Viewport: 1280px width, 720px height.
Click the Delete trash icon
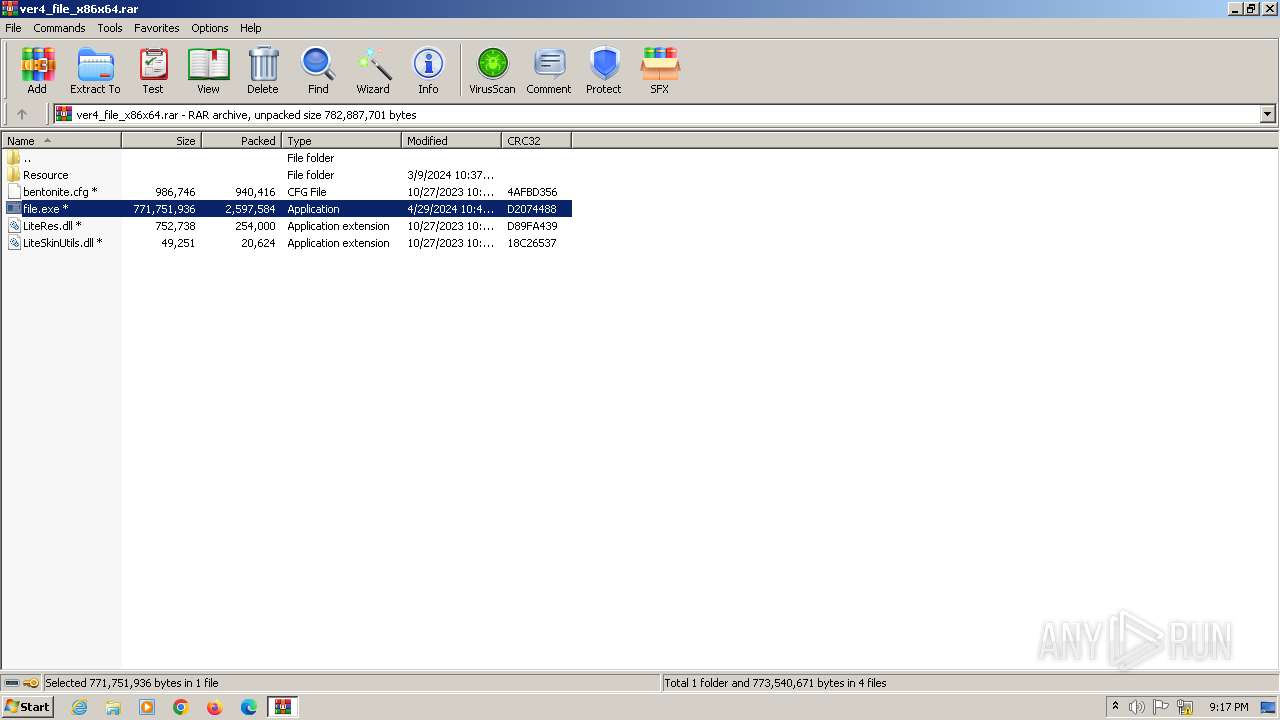(263, 70)
